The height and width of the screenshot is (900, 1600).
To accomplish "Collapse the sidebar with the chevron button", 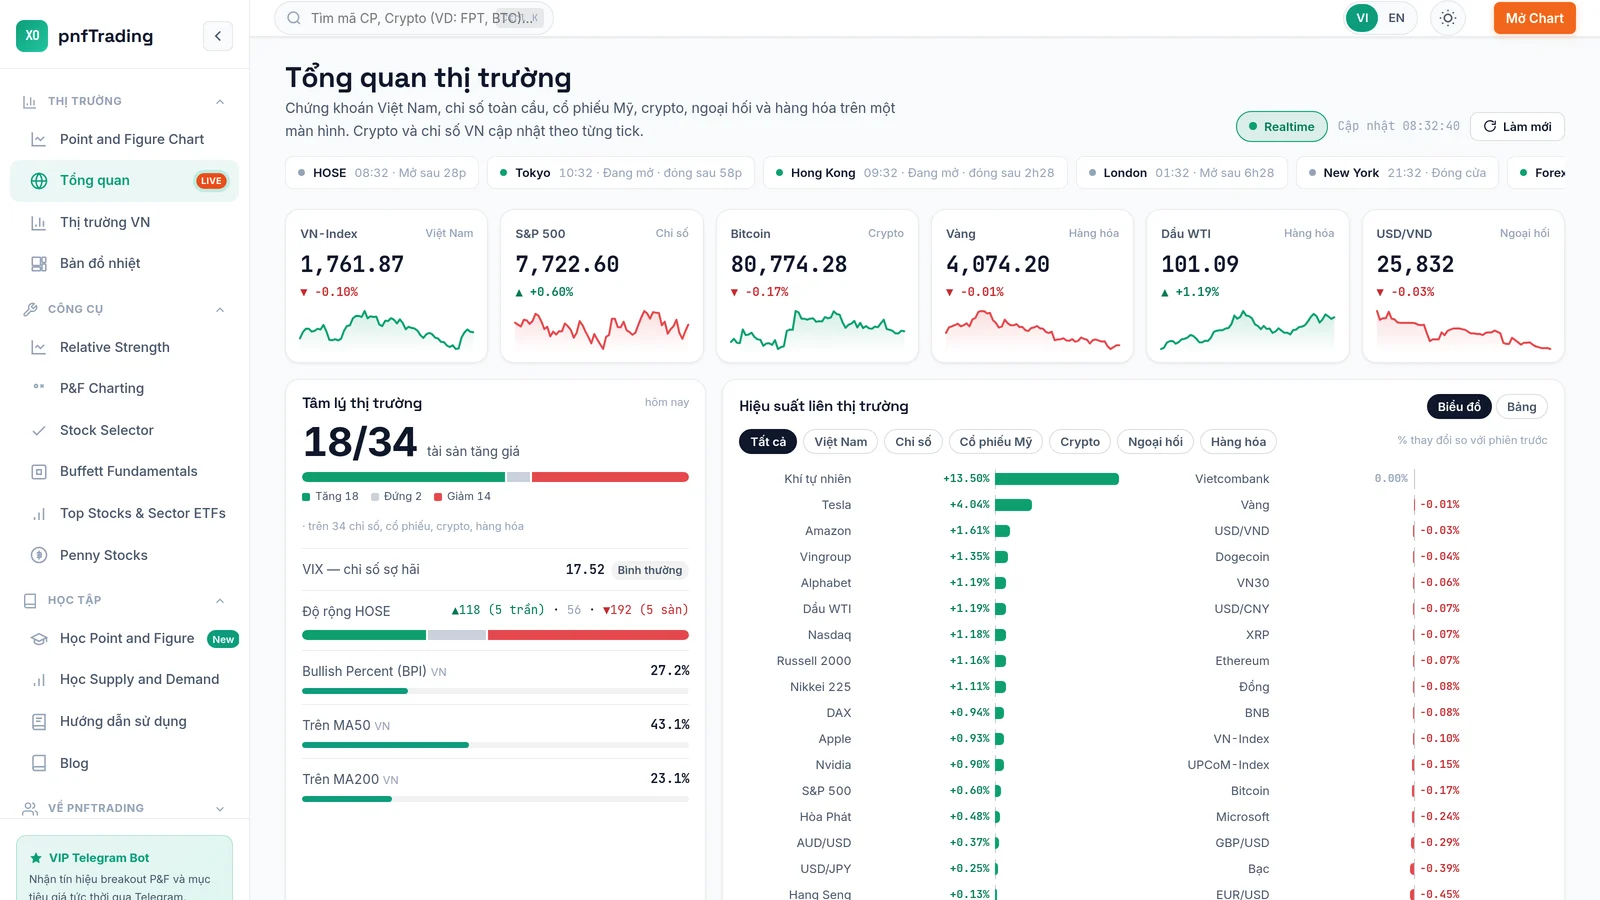I will 218,36.
